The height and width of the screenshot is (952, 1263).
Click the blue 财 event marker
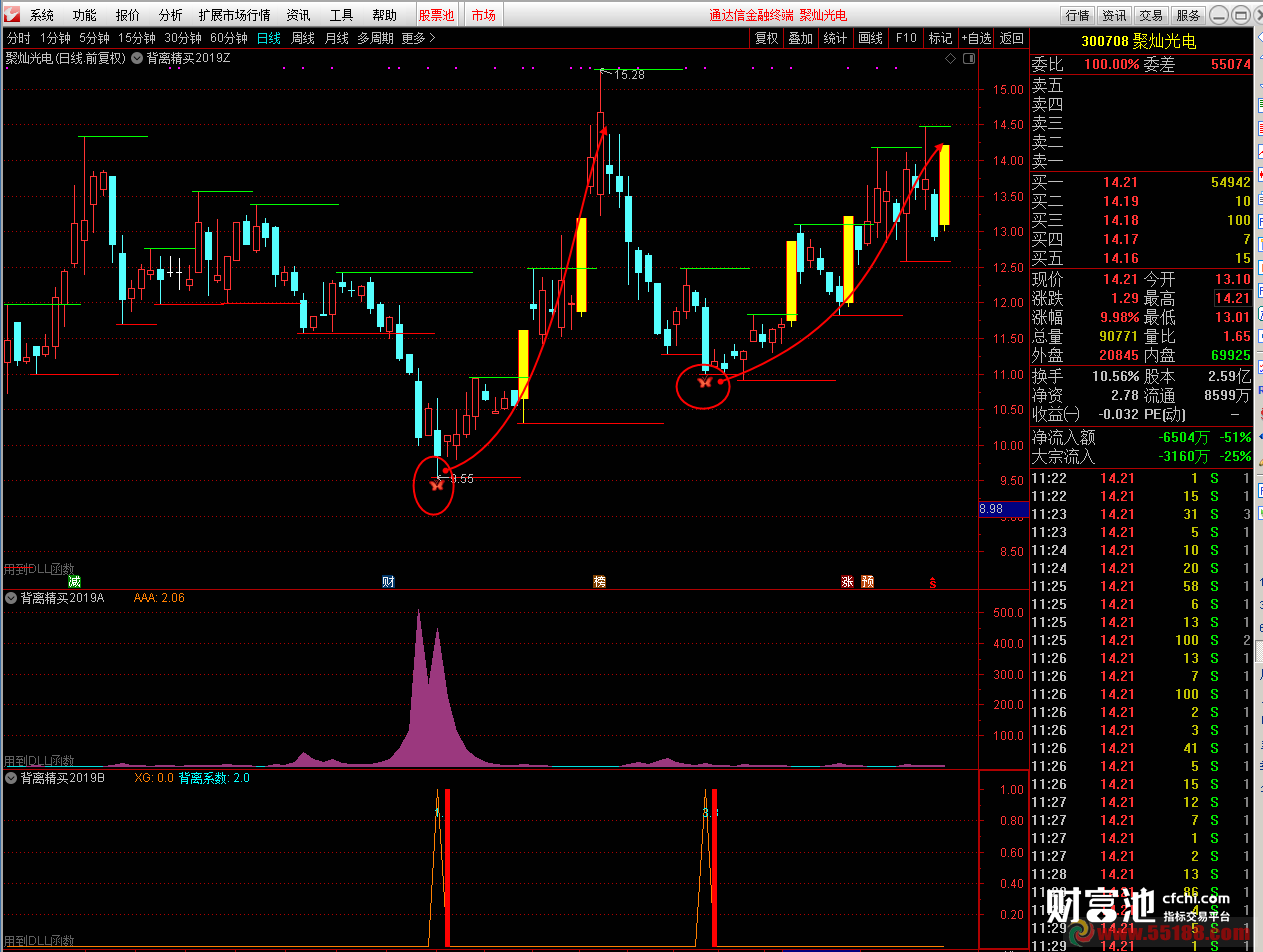(x=388, y=582)
